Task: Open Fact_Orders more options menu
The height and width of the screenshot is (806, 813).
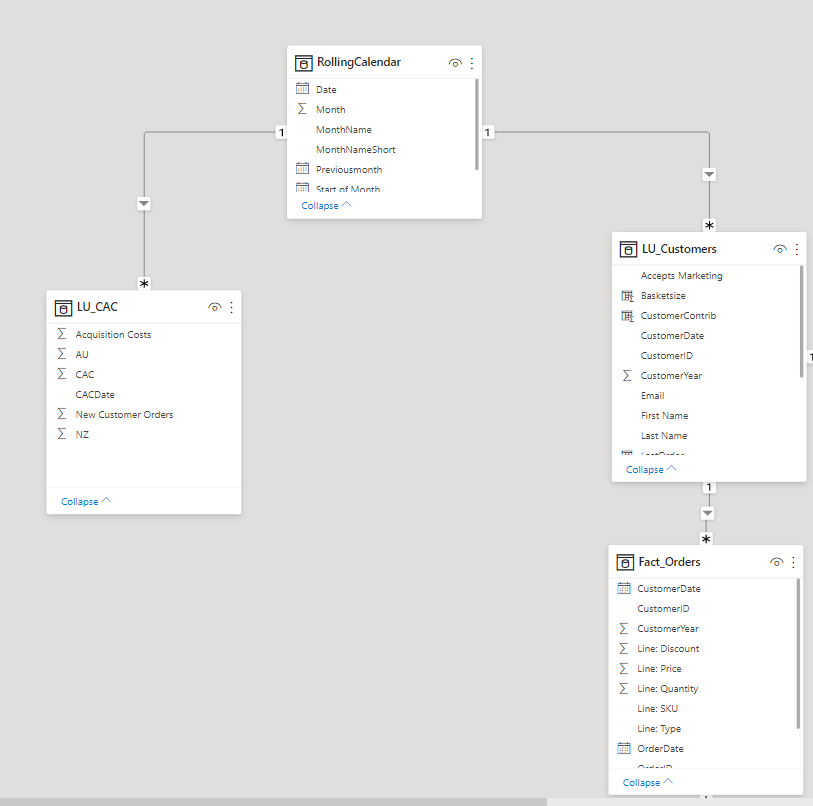Action: pyautogui.click(x=793, y=562)
